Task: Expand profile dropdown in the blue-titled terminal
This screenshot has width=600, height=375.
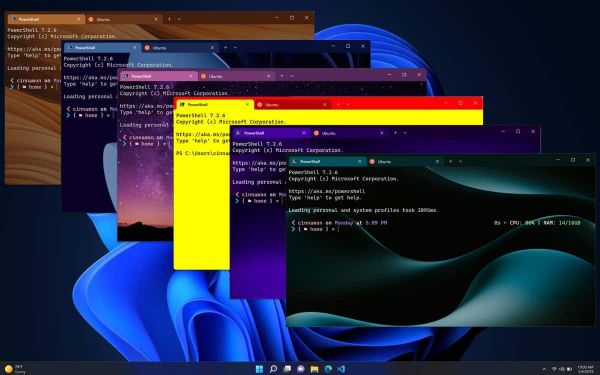Action: (x=235, y=47)
